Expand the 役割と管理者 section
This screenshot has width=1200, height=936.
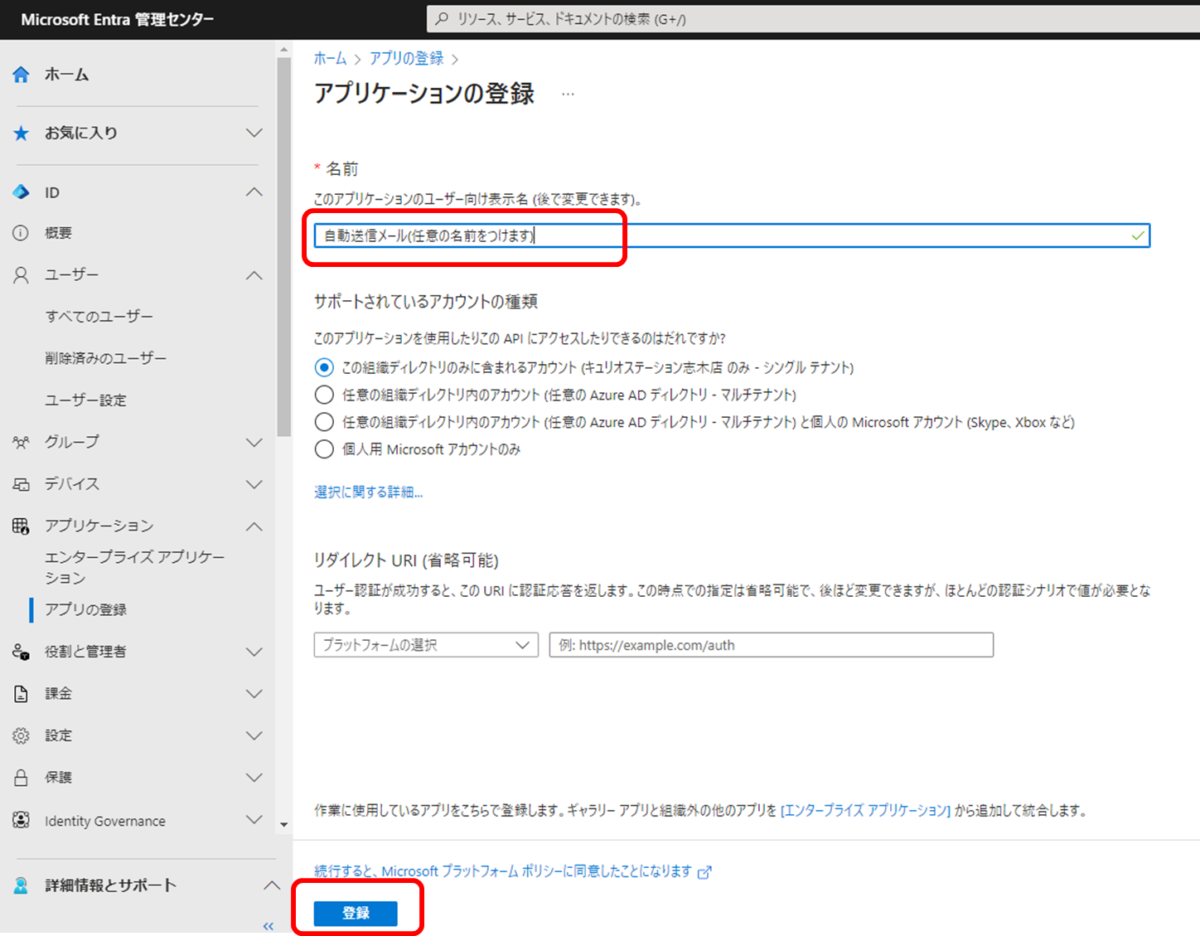(x=255, y=652)
